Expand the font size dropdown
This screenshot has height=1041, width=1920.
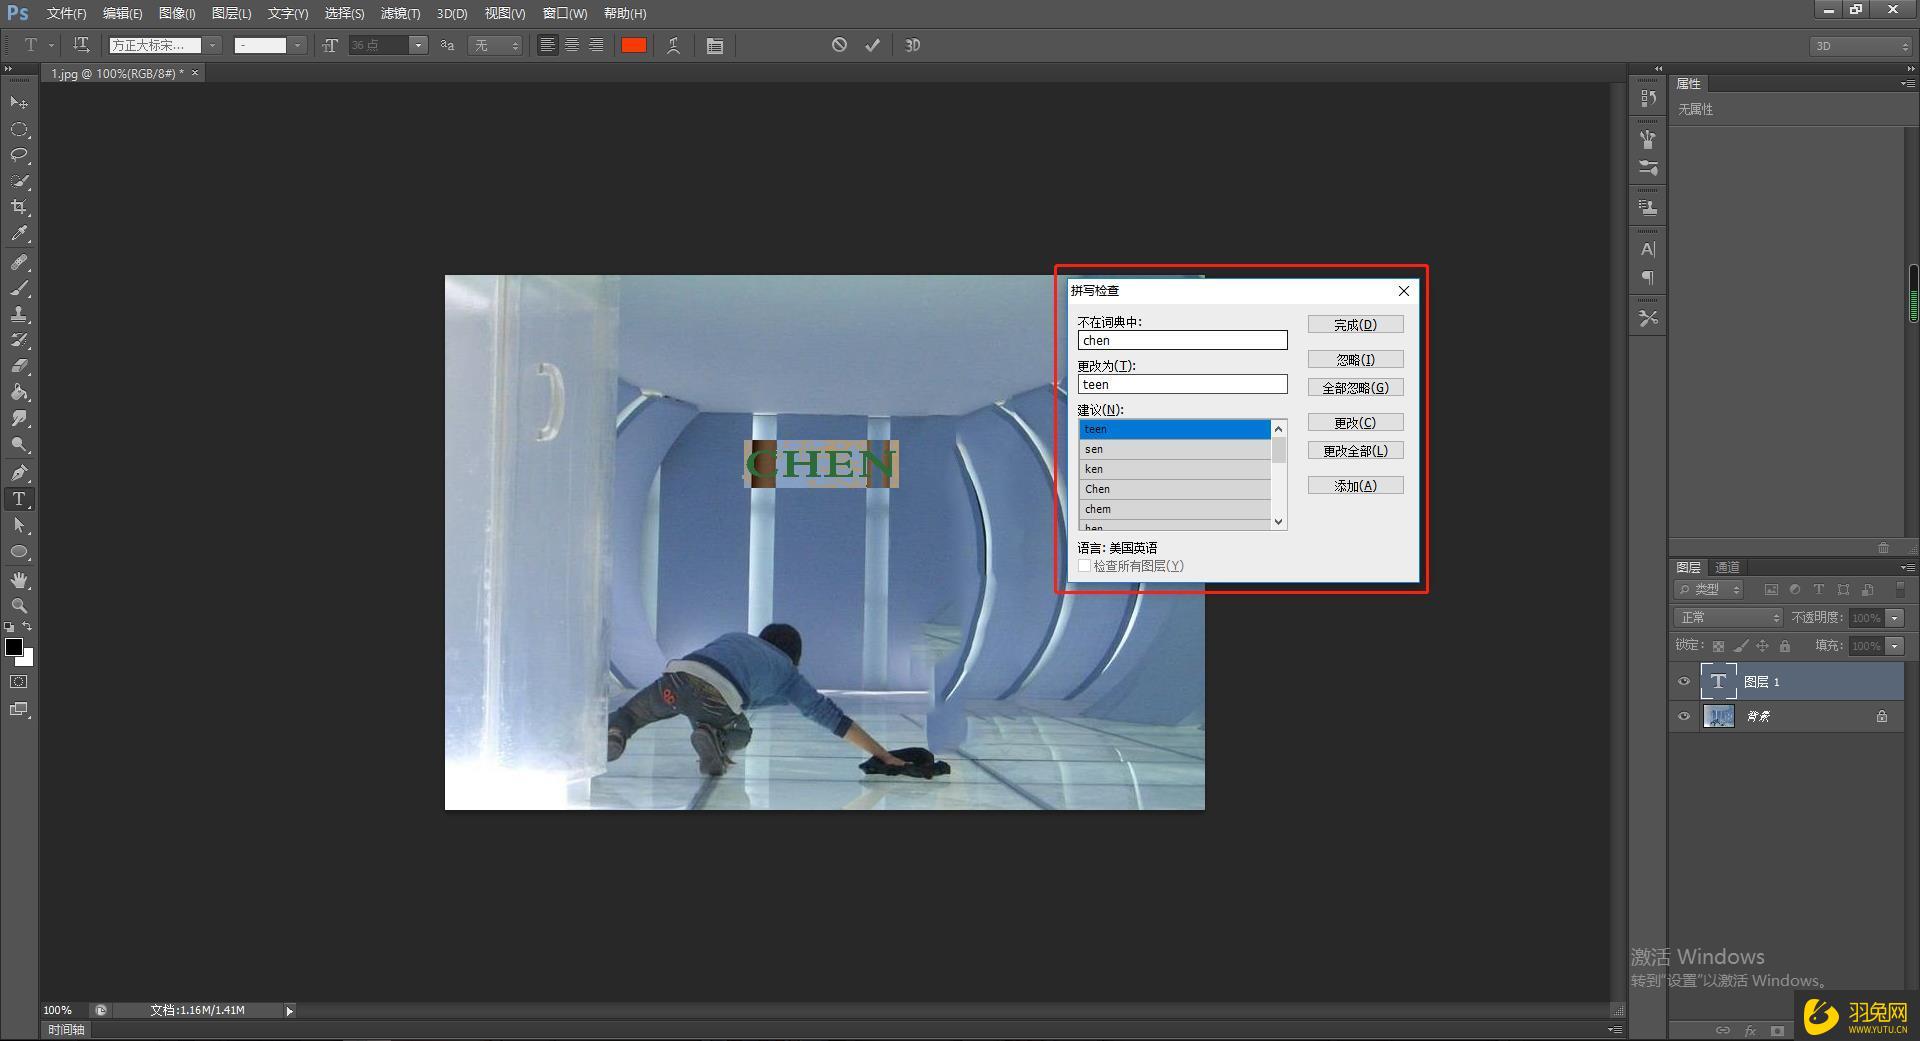(x=418, y=45)
